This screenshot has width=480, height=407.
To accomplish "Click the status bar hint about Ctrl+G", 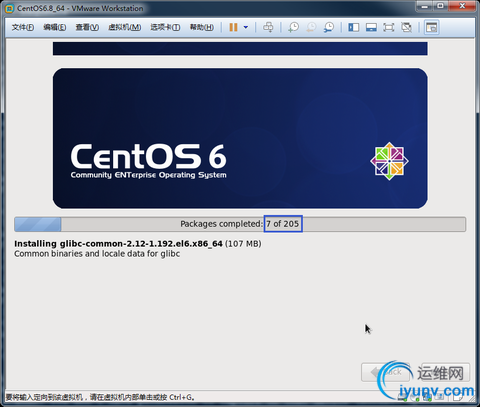I will [x=100, y=397].
